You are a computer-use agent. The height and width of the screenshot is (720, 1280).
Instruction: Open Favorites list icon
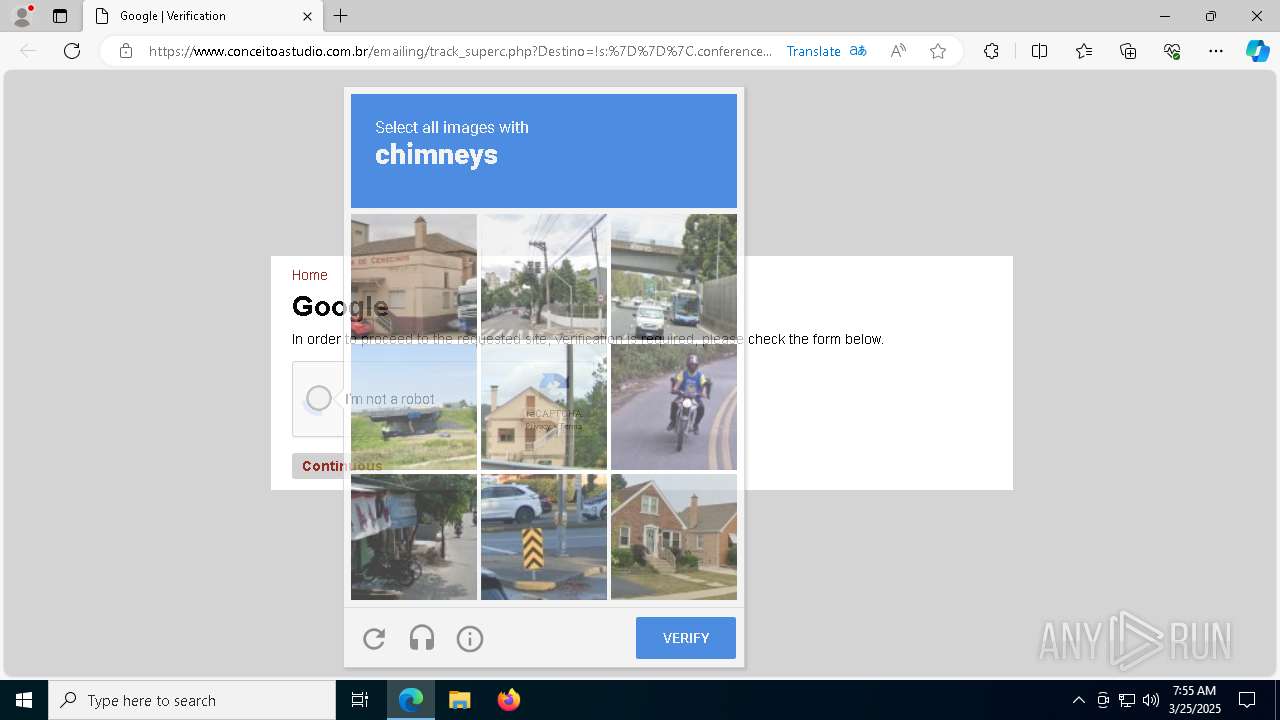pos(1084,51)
